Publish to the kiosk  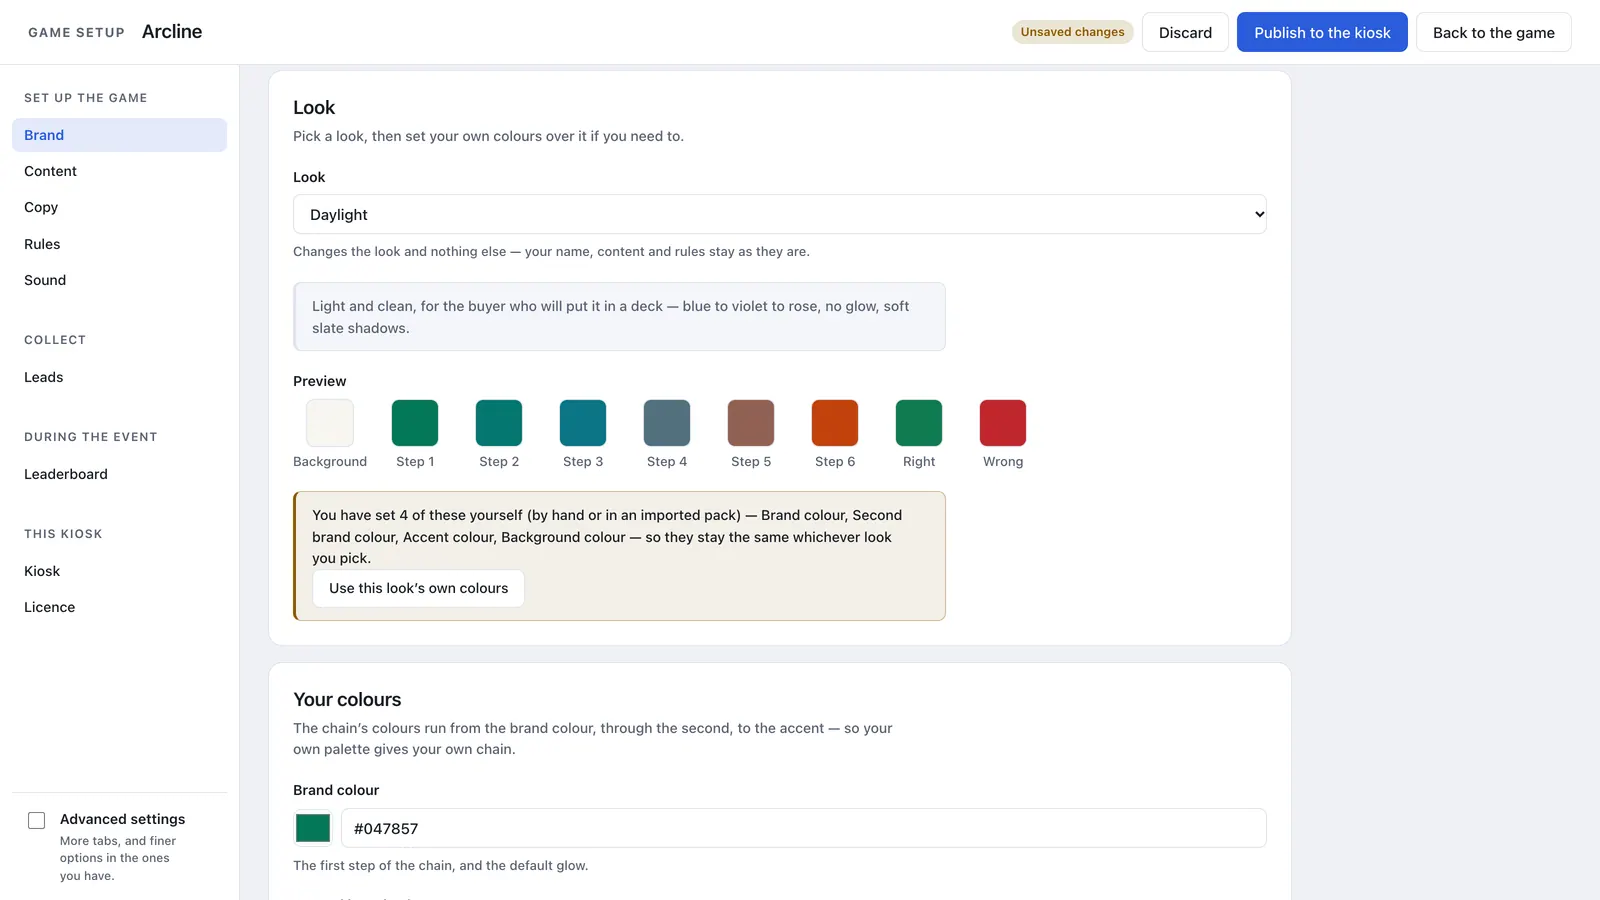1322,32
